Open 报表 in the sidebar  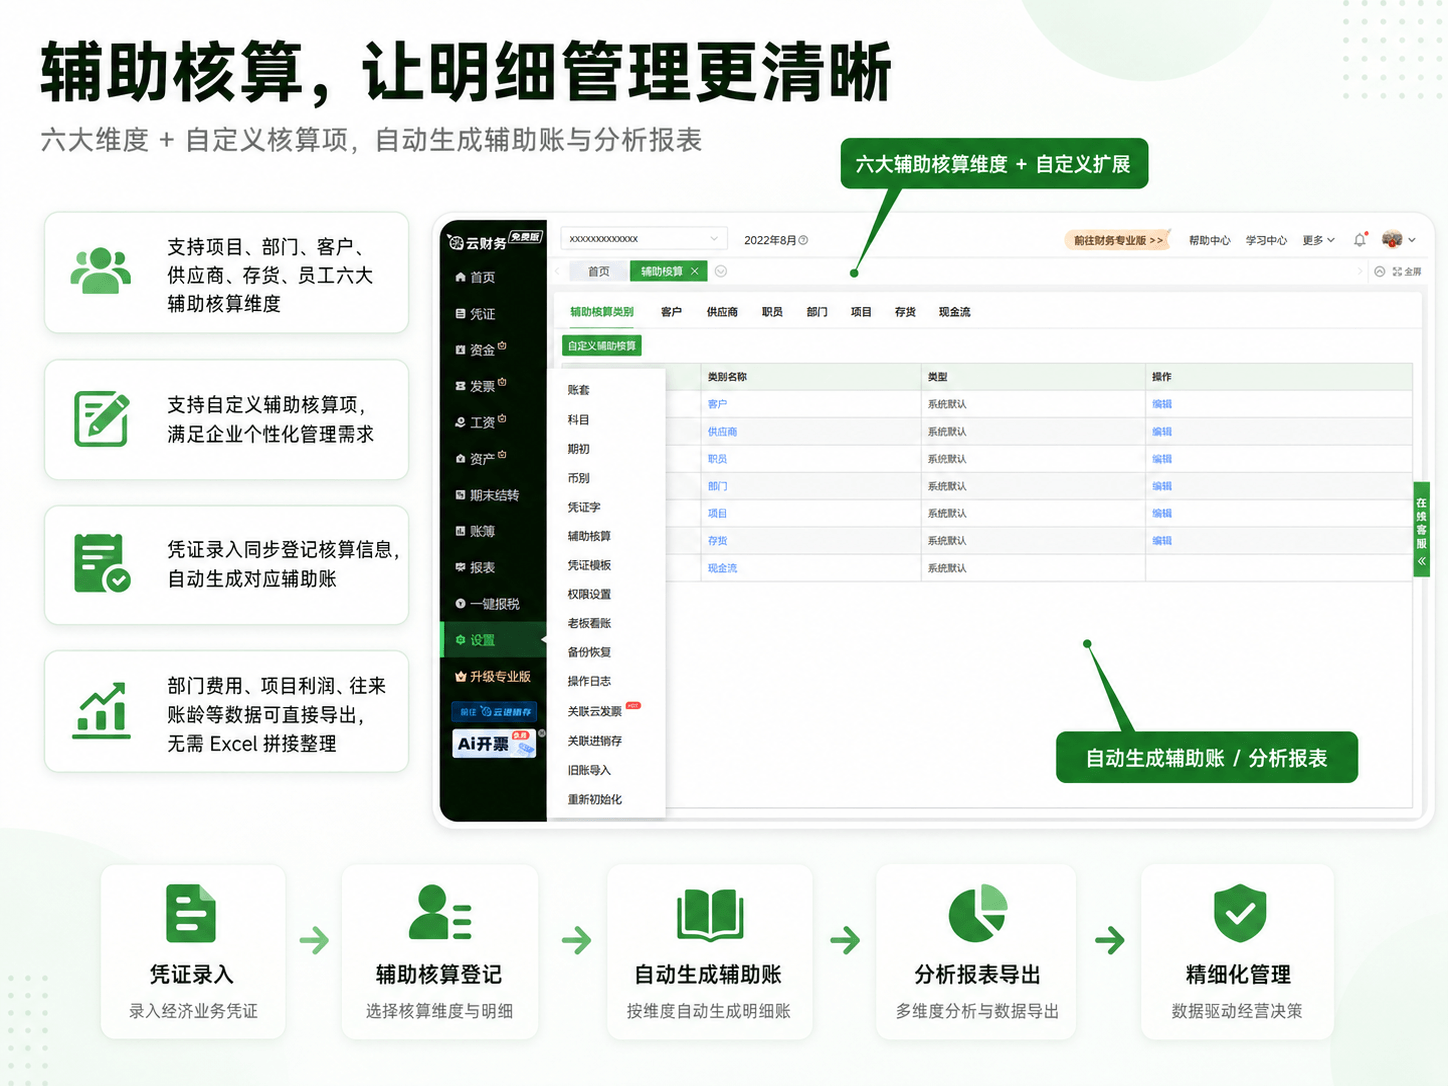coord(476,567)
